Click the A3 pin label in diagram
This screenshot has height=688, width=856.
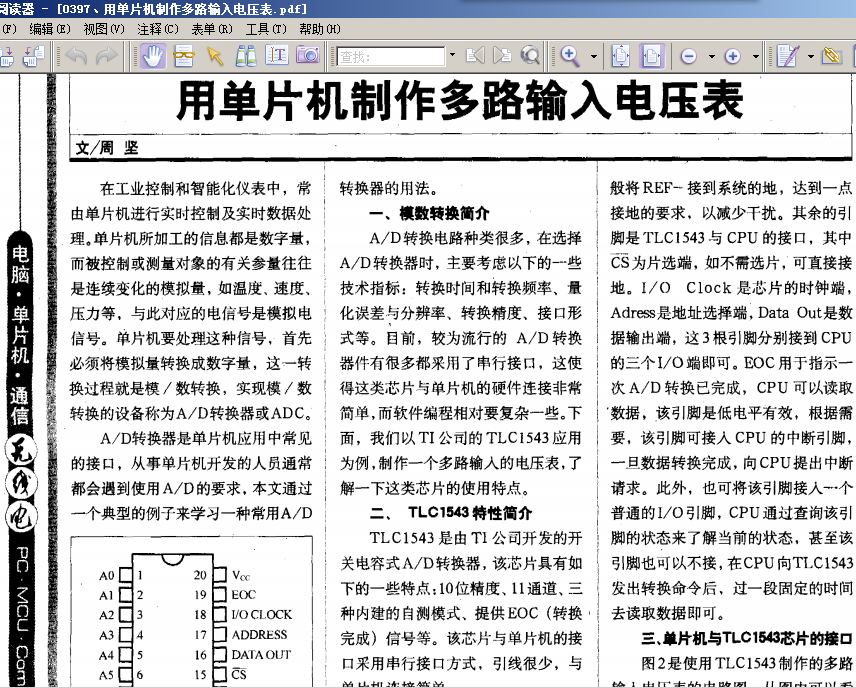point(106,635)
